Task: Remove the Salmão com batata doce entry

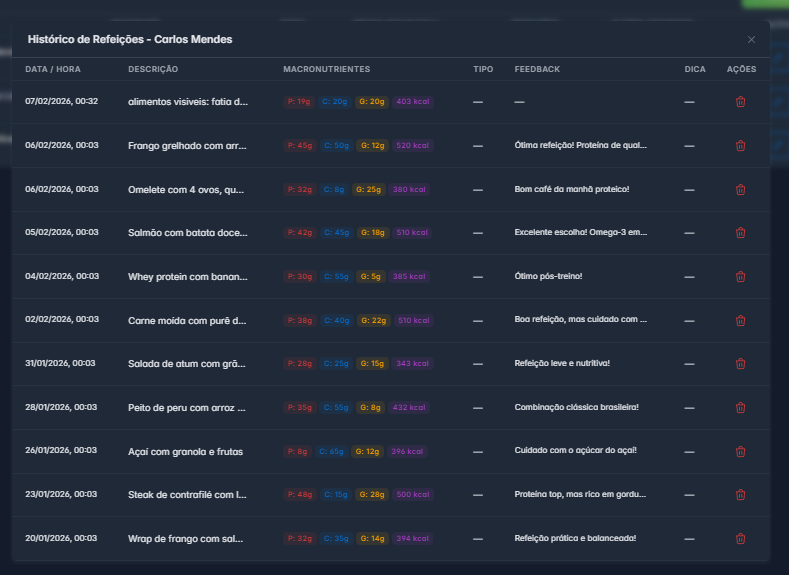Action: pyautogui.click(x=740, y=233)
